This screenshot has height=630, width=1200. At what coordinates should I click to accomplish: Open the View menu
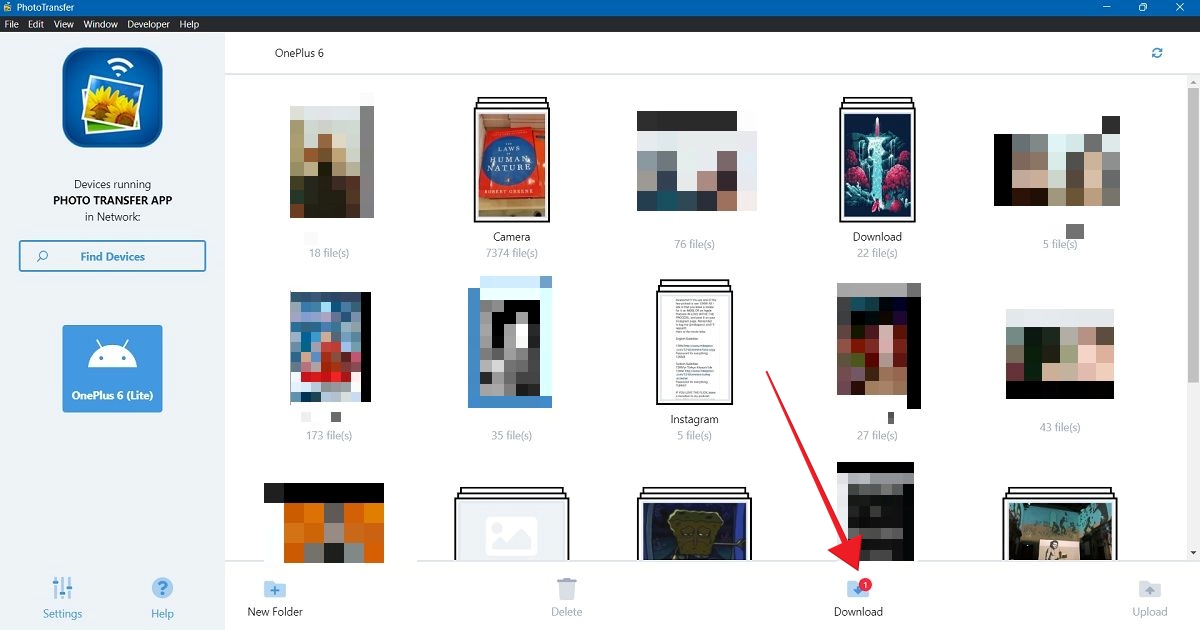63,24
